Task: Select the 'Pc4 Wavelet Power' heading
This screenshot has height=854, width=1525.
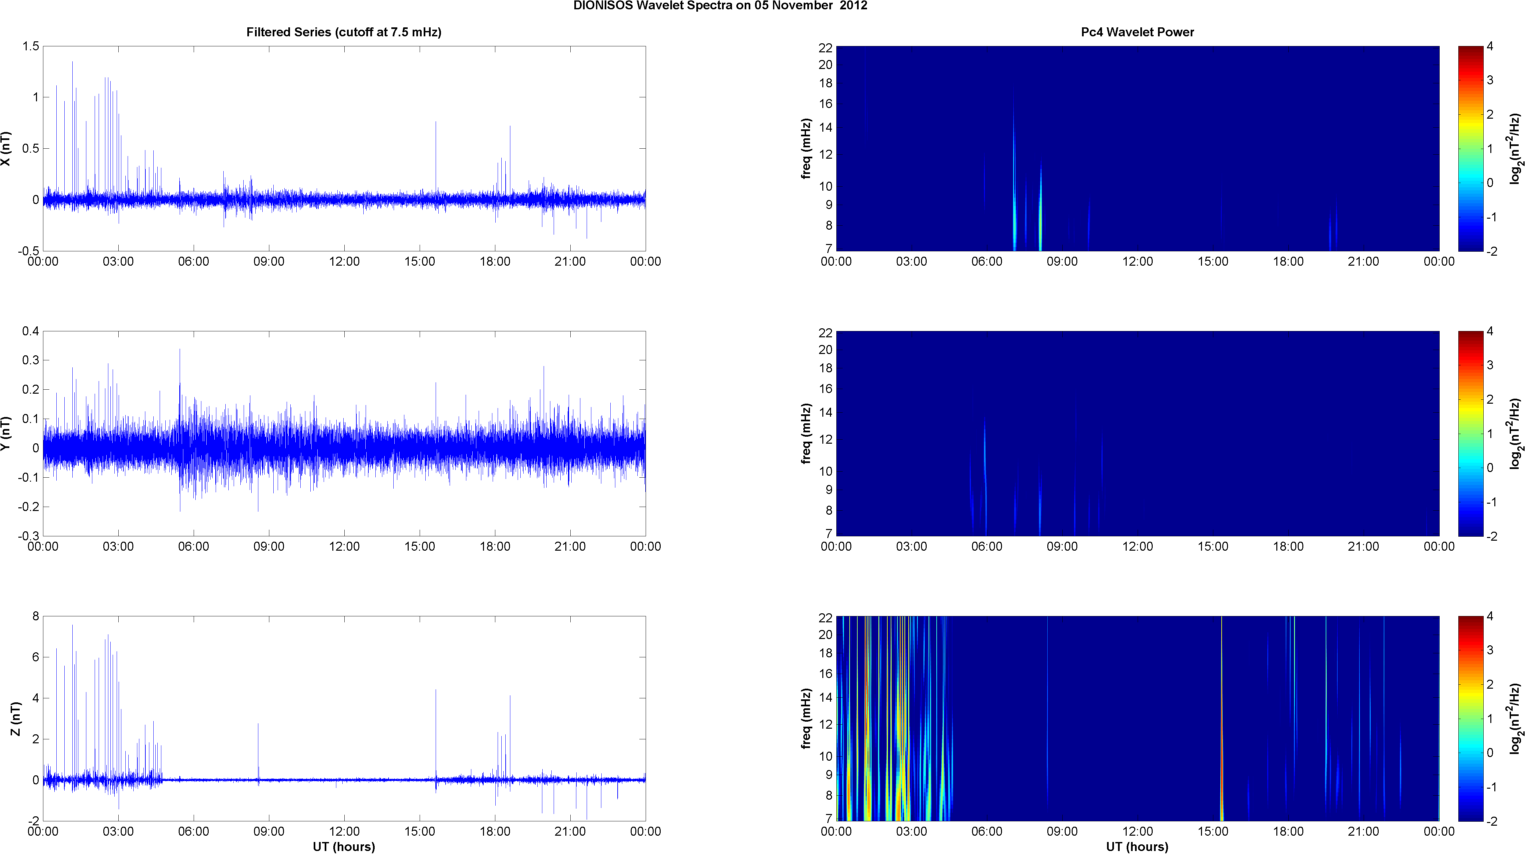Action: coord(1137,32)
